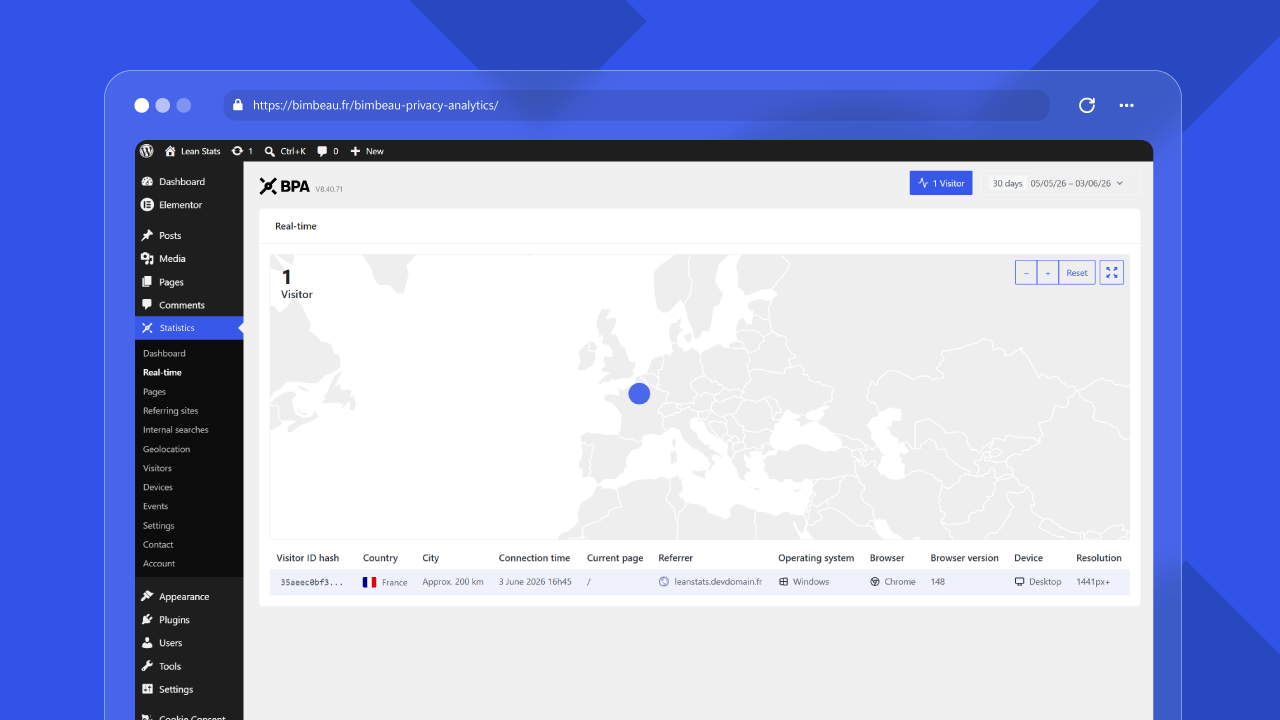Click the France flag icon
Image resolution: width=1280 pixels, height=720 pixels.
(x=370, y=582)
